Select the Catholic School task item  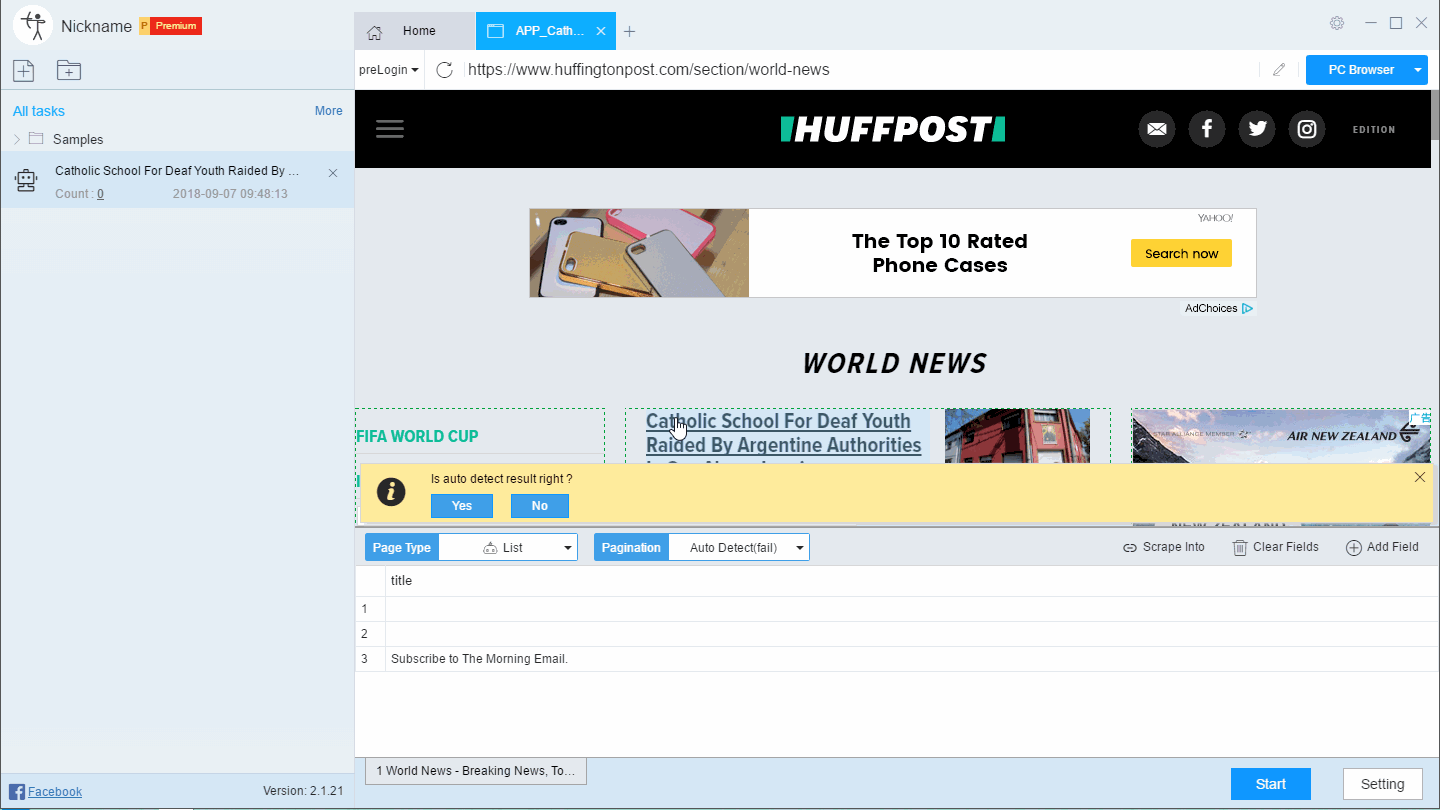point(177,180)
